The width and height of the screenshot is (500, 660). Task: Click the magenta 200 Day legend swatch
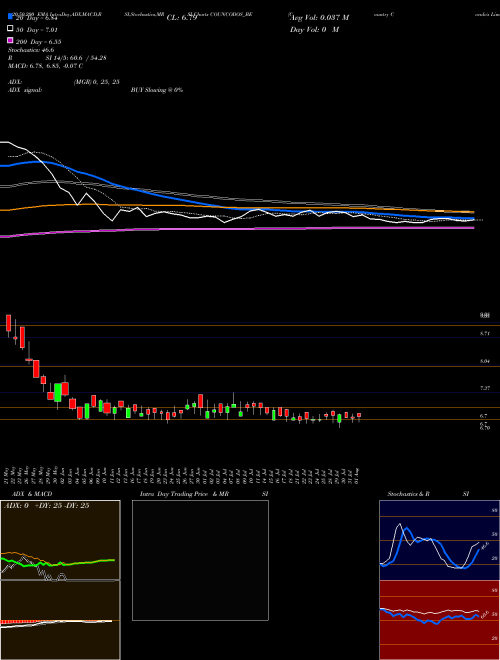[x=11, y=41]
